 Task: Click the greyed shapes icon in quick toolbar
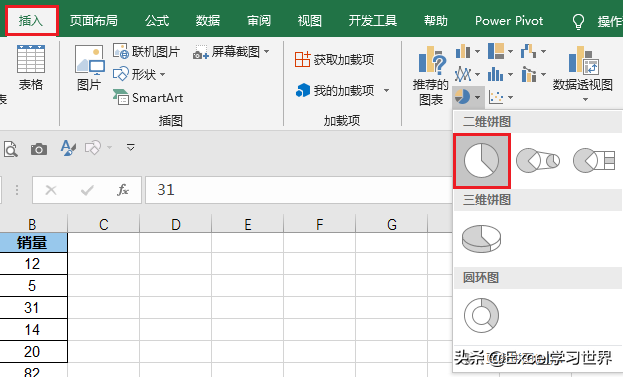(x=93, y=148)
